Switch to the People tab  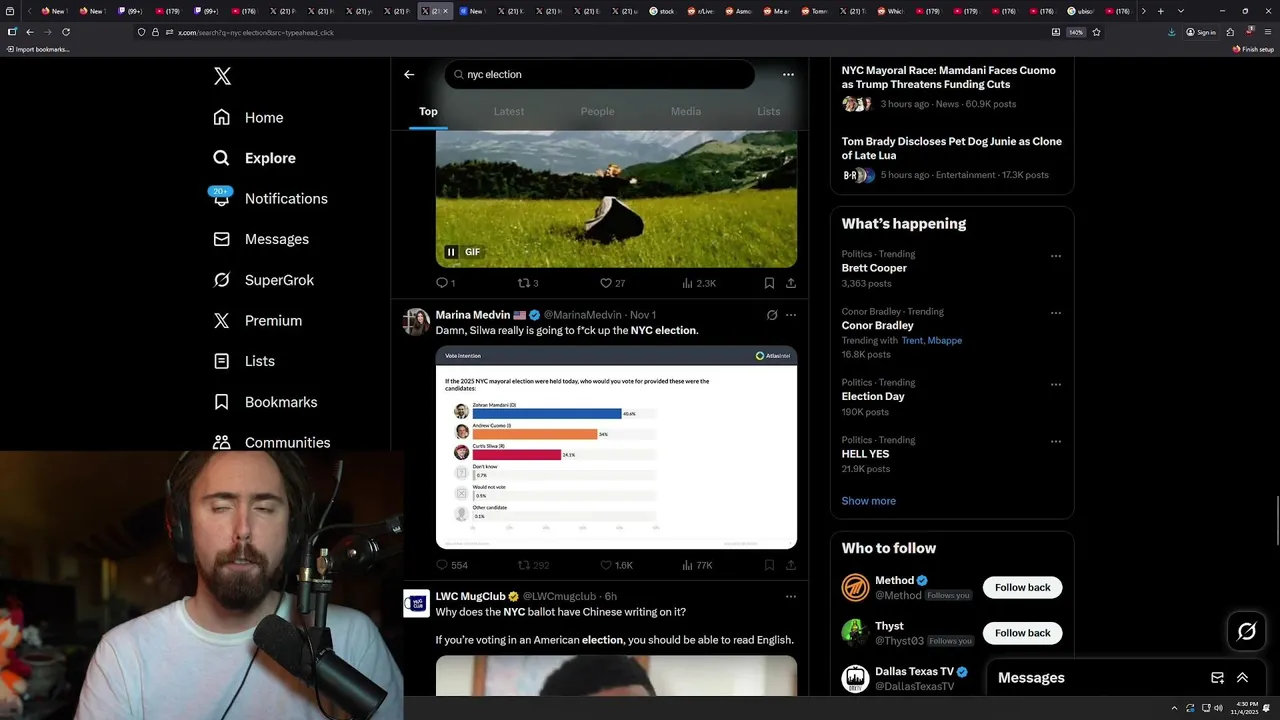coord(597,111)
